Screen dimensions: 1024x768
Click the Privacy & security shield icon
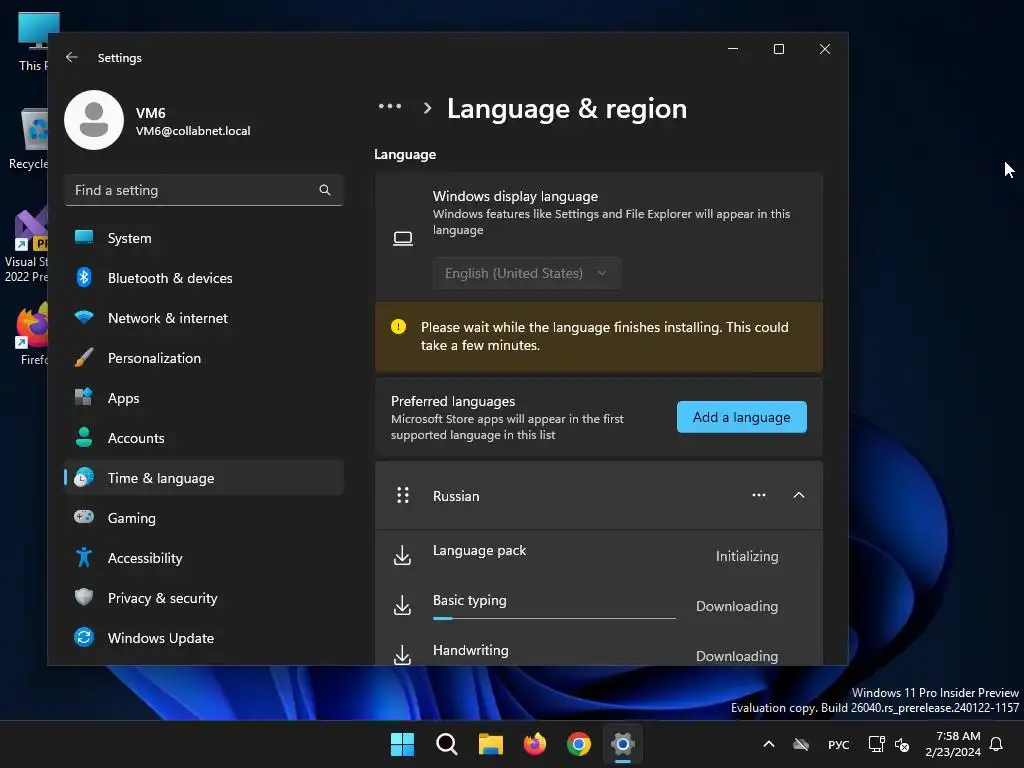[84, 598]
